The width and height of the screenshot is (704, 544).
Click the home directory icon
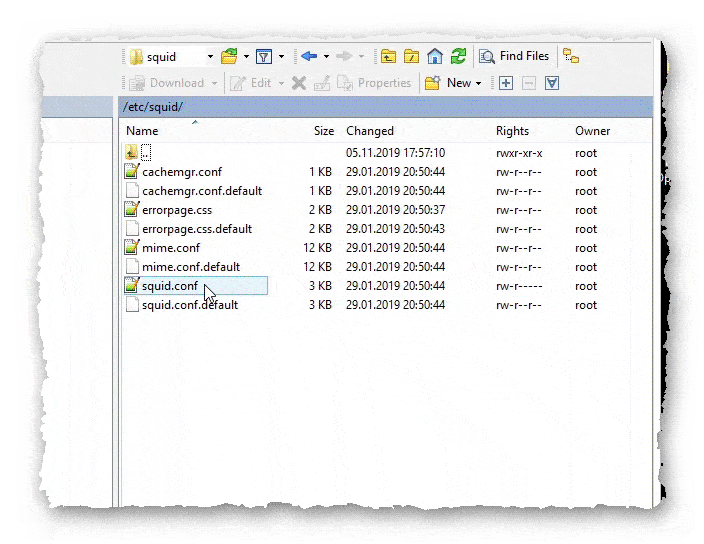tap(435, 57)
